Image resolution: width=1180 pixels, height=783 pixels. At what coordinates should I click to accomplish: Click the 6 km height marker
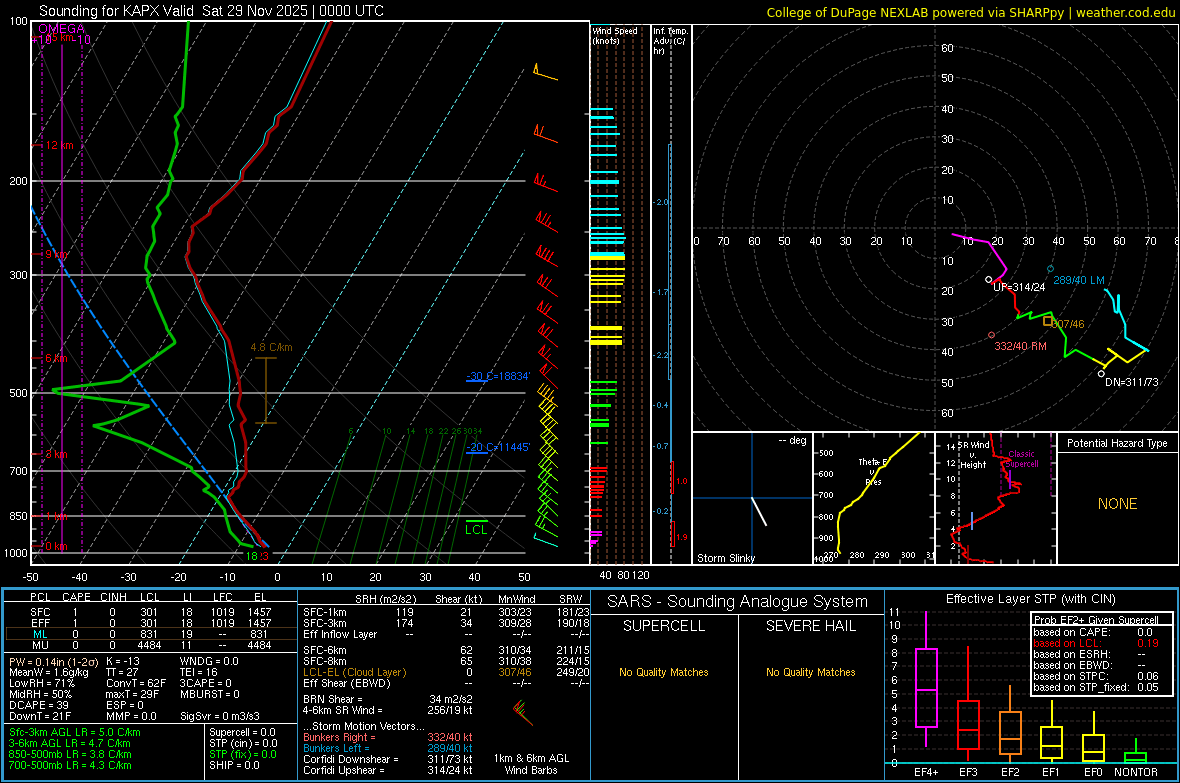tap(56, 358)
